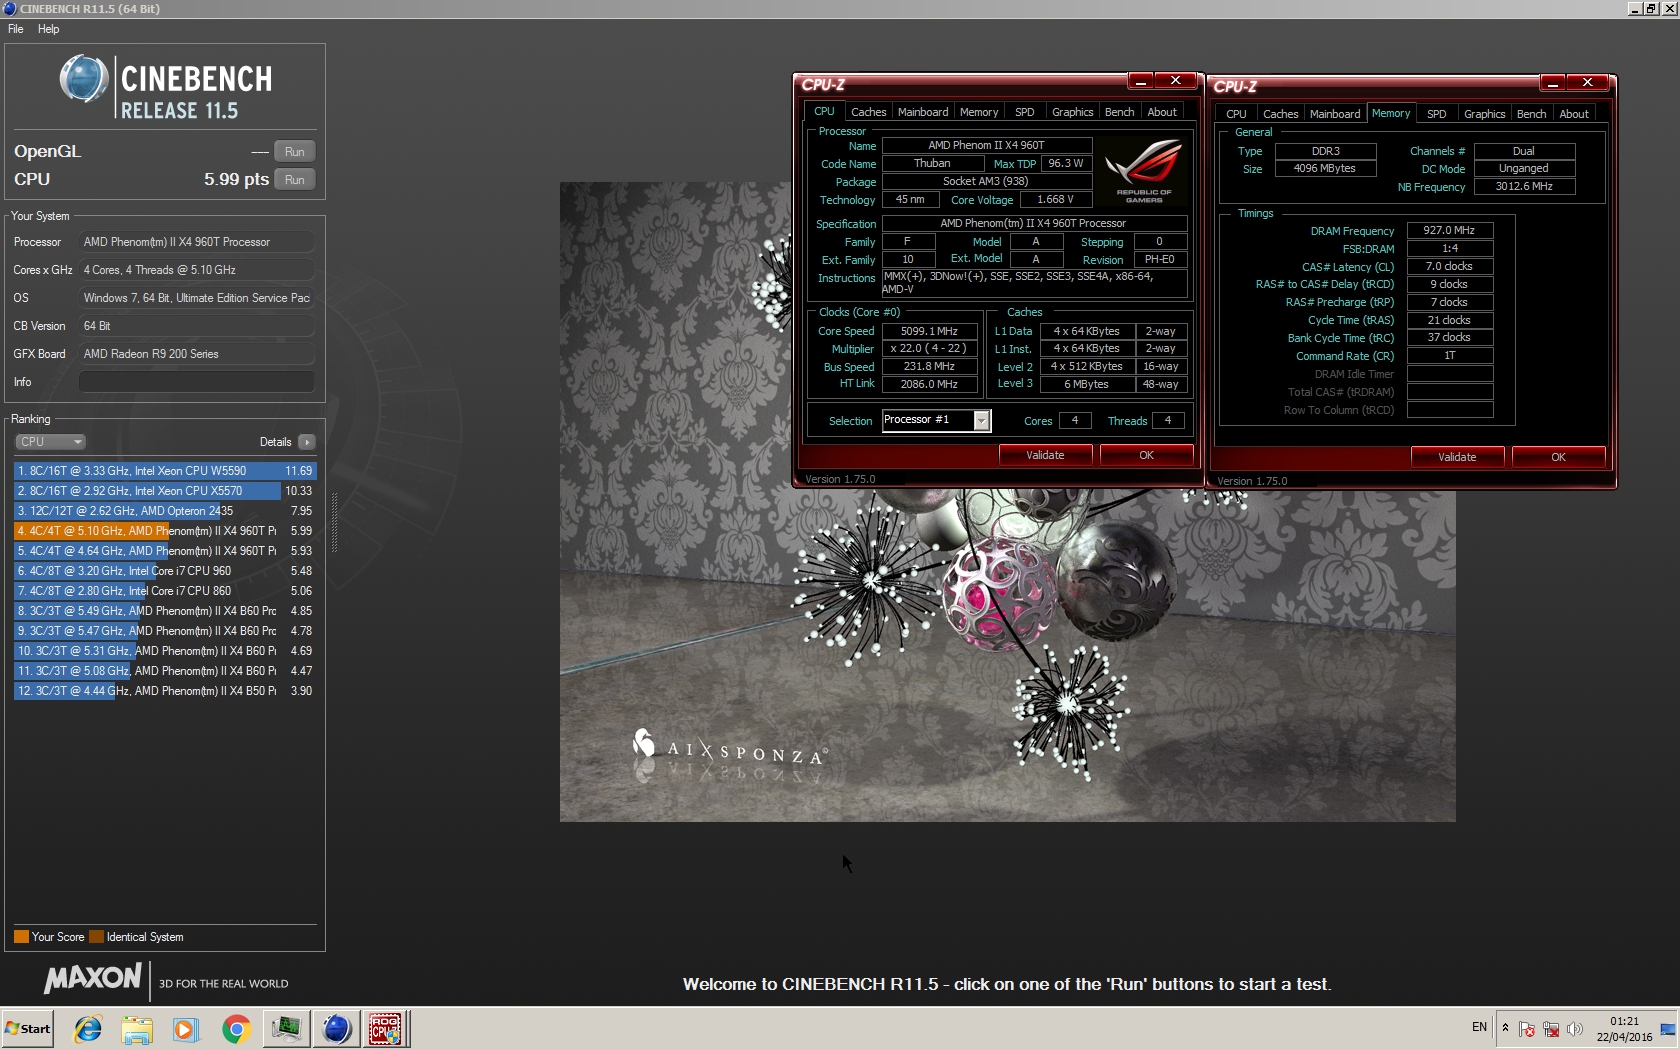The image size is (1680, 1050).
Task: Click Validate in the left CPU-Z window
Action: point(1045,455)
